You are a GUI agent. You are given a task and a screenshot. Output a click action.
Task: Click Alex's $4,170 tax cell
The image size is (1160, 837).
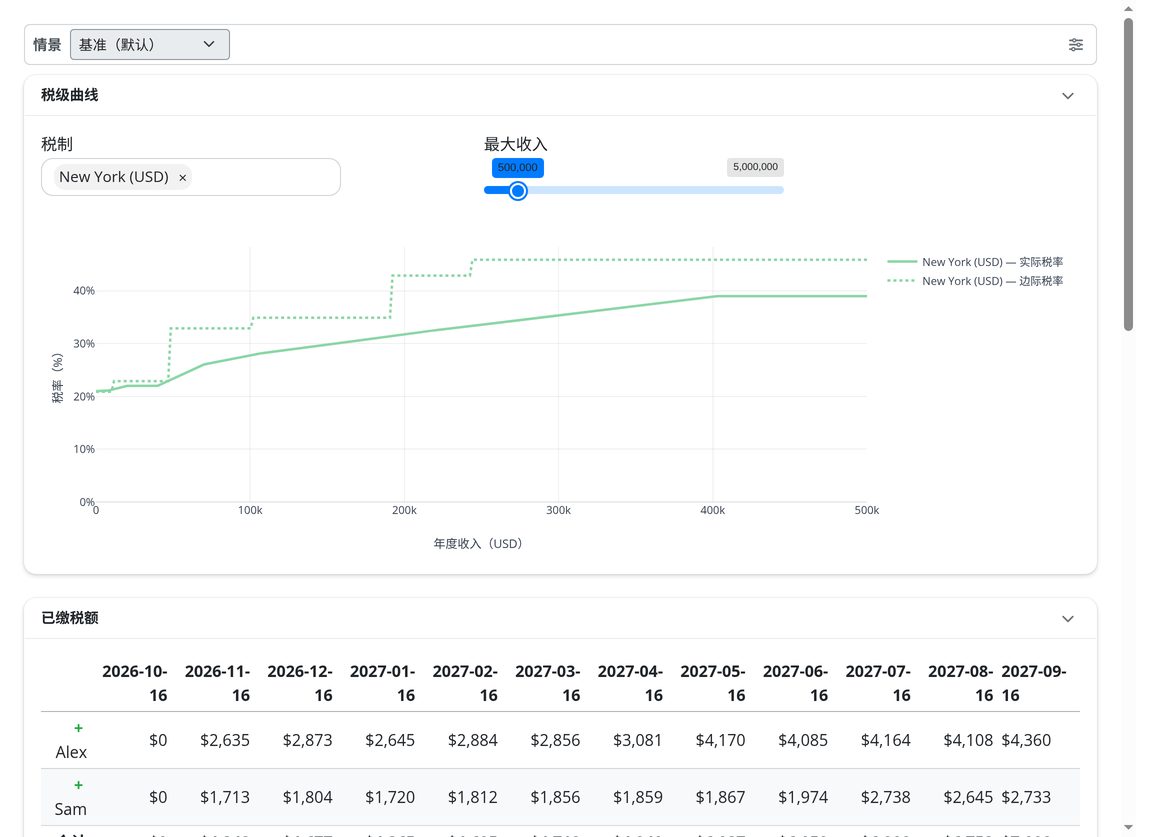click(720, 740)
